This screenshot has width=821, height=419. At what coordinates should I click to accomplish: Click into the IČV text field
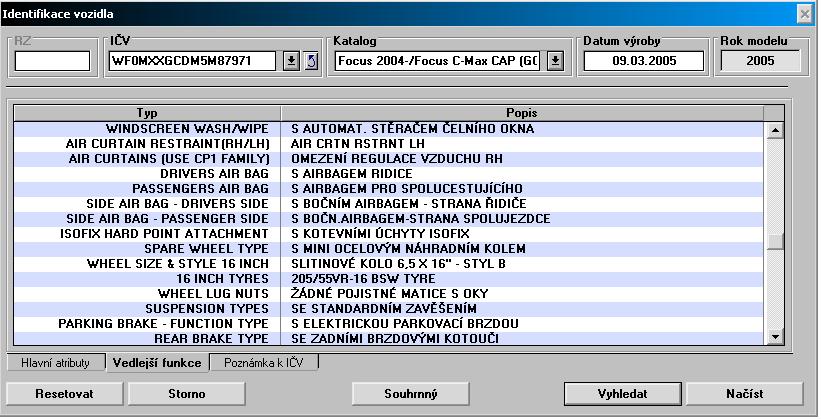[x=194, y=61]
